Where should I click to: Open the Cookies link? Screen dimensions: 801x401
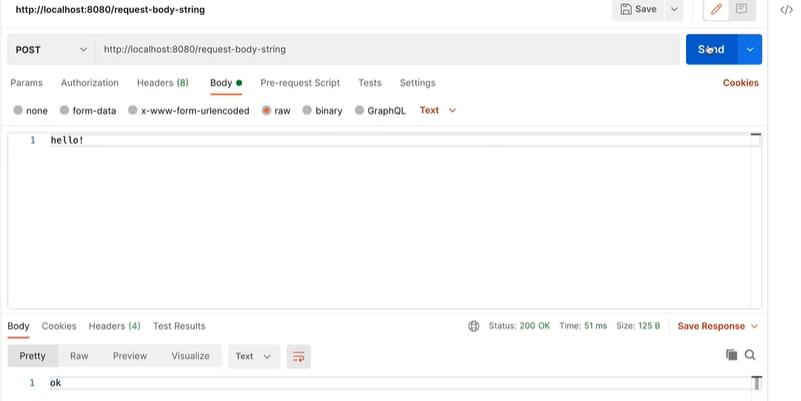pyautogui.click(x=740, y=83)
